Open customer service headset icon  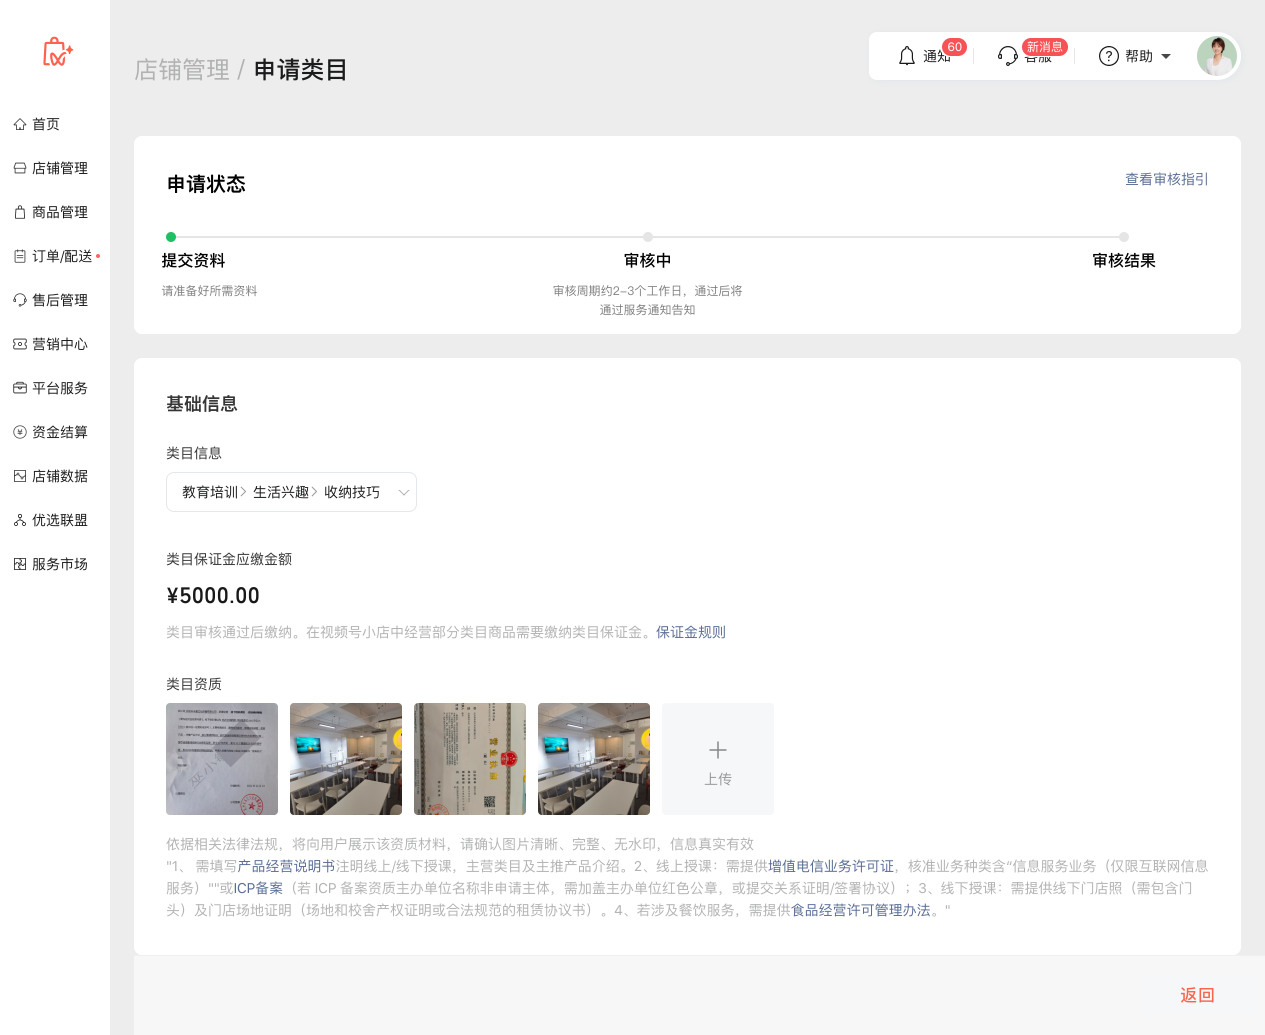[x=1008, y=56]
